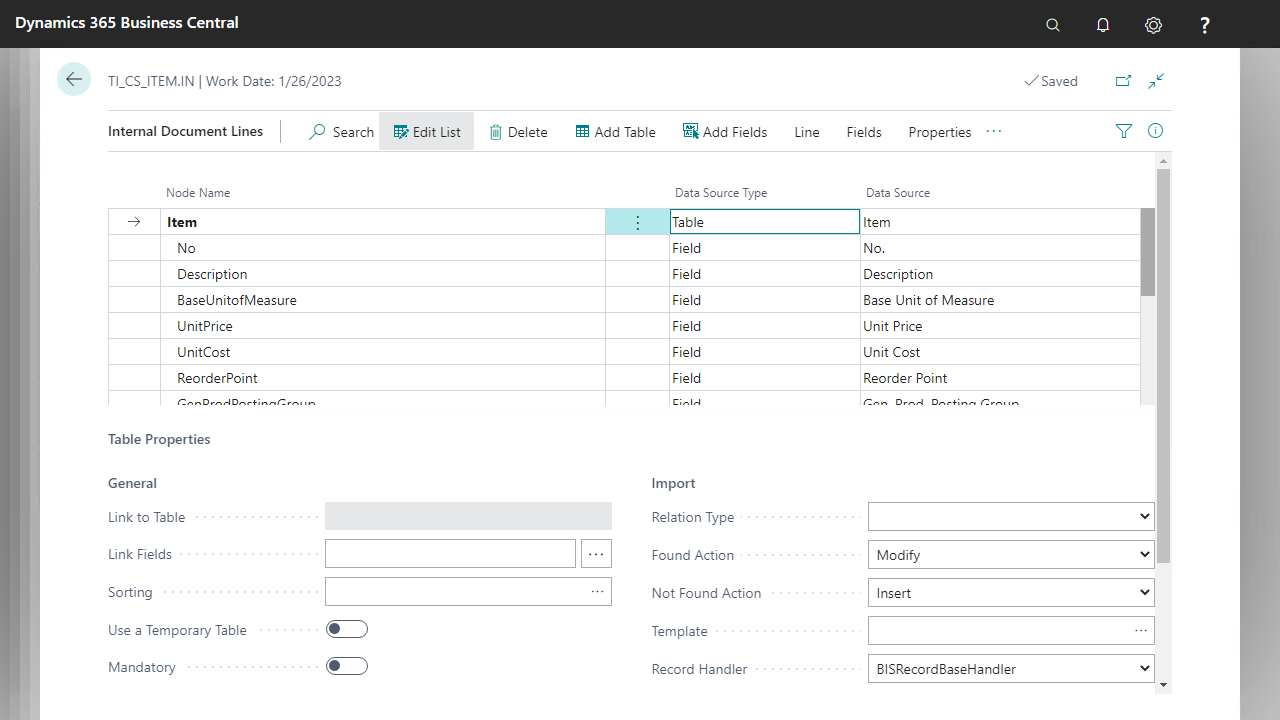1280x720 pixels.
Task: Click the Link Fields input box
Action: pyautogui.click(x=450, y=554)
